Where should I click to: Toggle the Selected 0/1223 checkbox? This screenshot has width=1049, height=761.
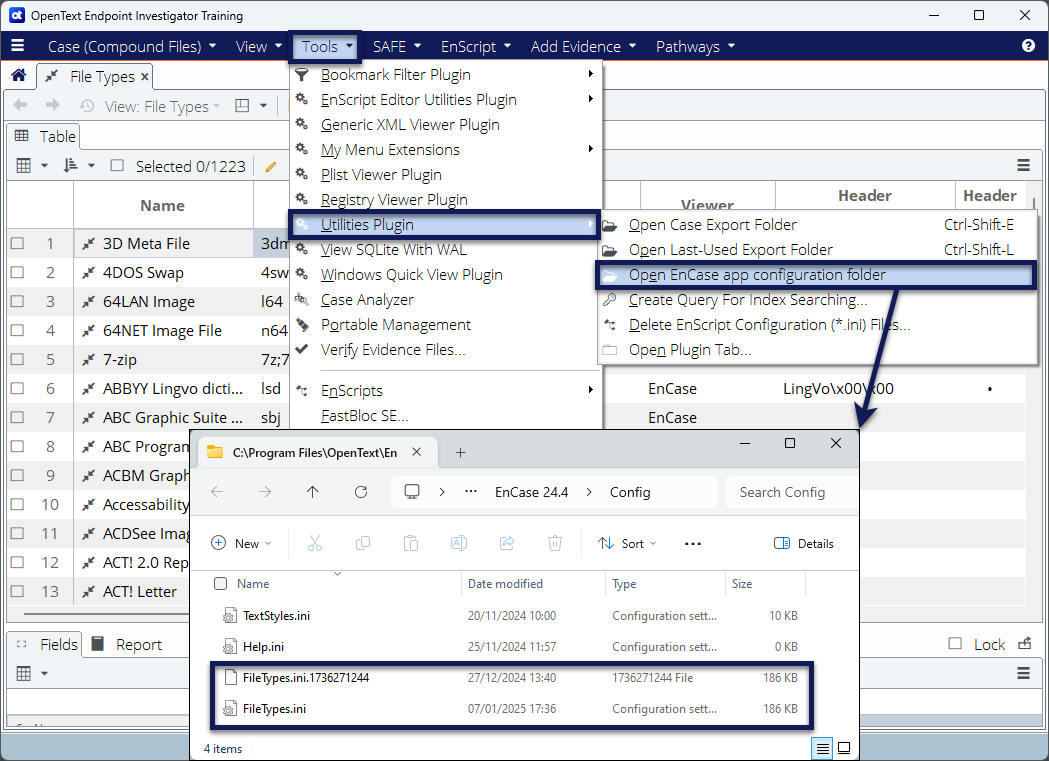pyautogui.click(x=117, y=165)
